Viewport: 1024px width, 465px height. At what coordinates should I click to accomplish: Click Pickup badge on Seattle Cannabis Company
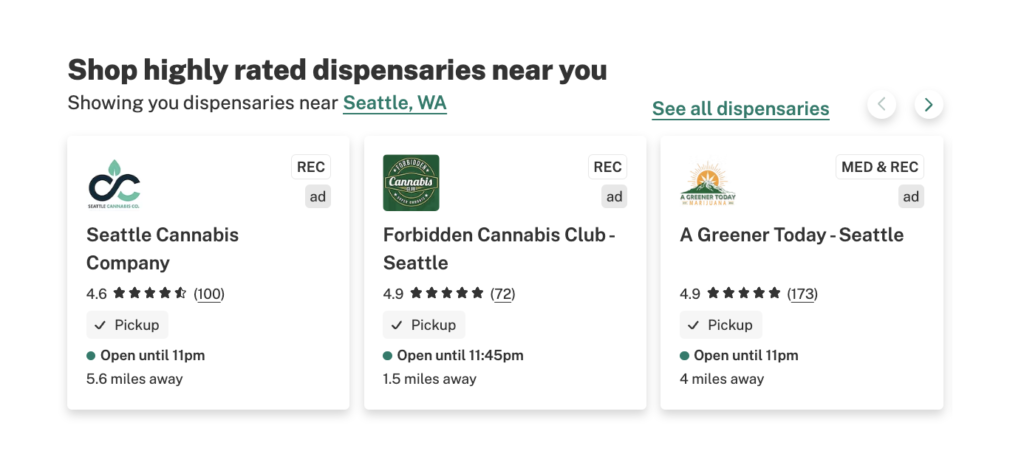click(x=127, y=325)
